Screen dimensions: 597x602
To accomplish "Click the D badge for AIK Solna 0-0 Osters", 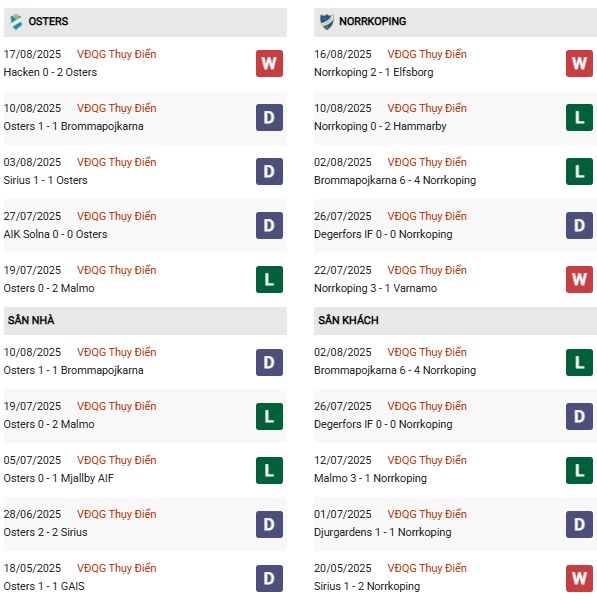I will [x=270, y=225].
